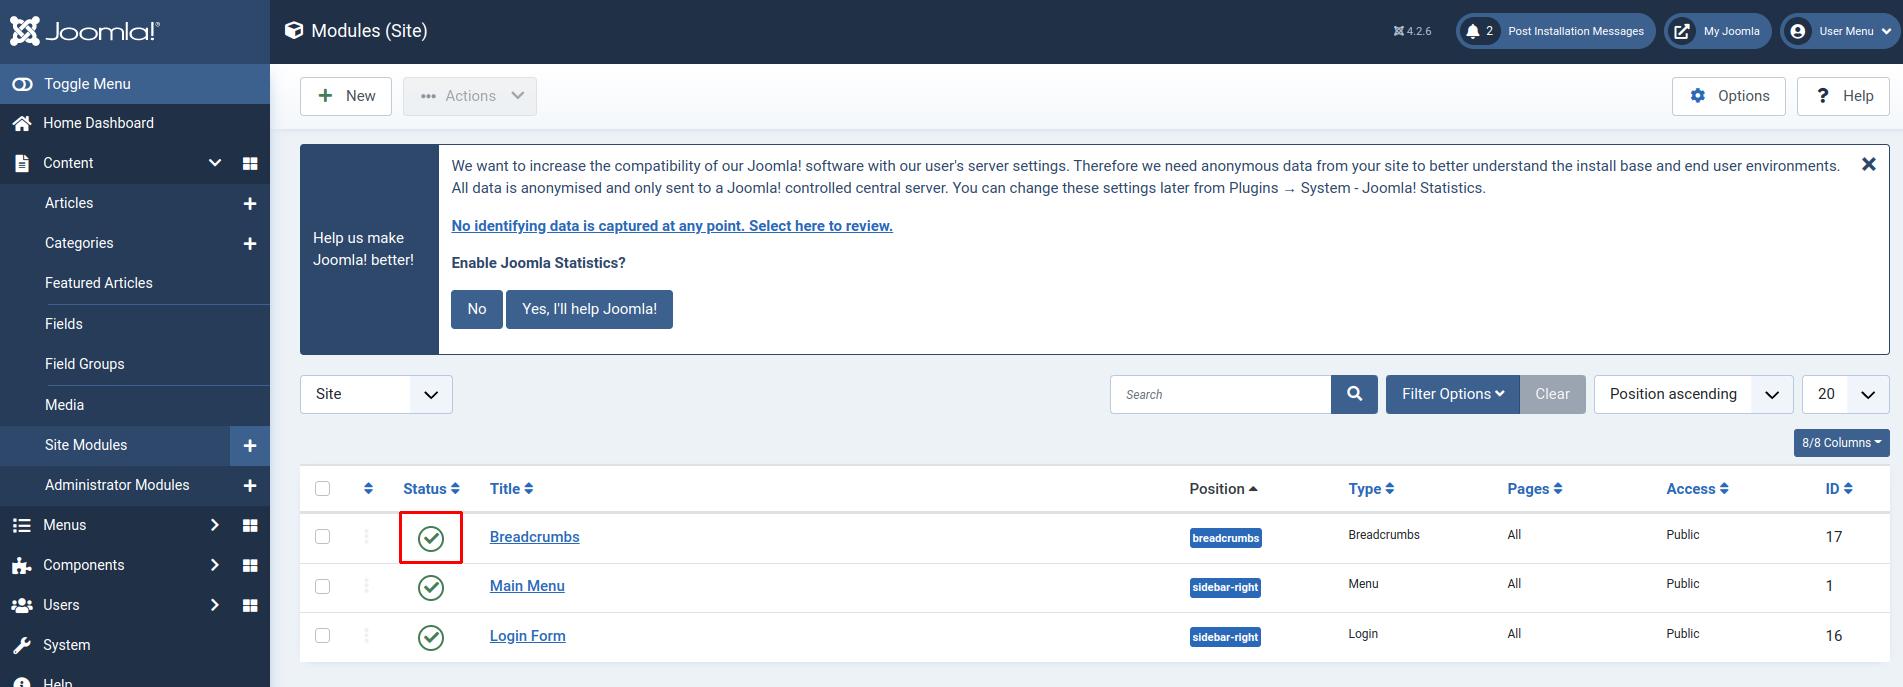Check the select-all checkbox in header
Viewport: 1903px width, 687px height.
(322, 489)
